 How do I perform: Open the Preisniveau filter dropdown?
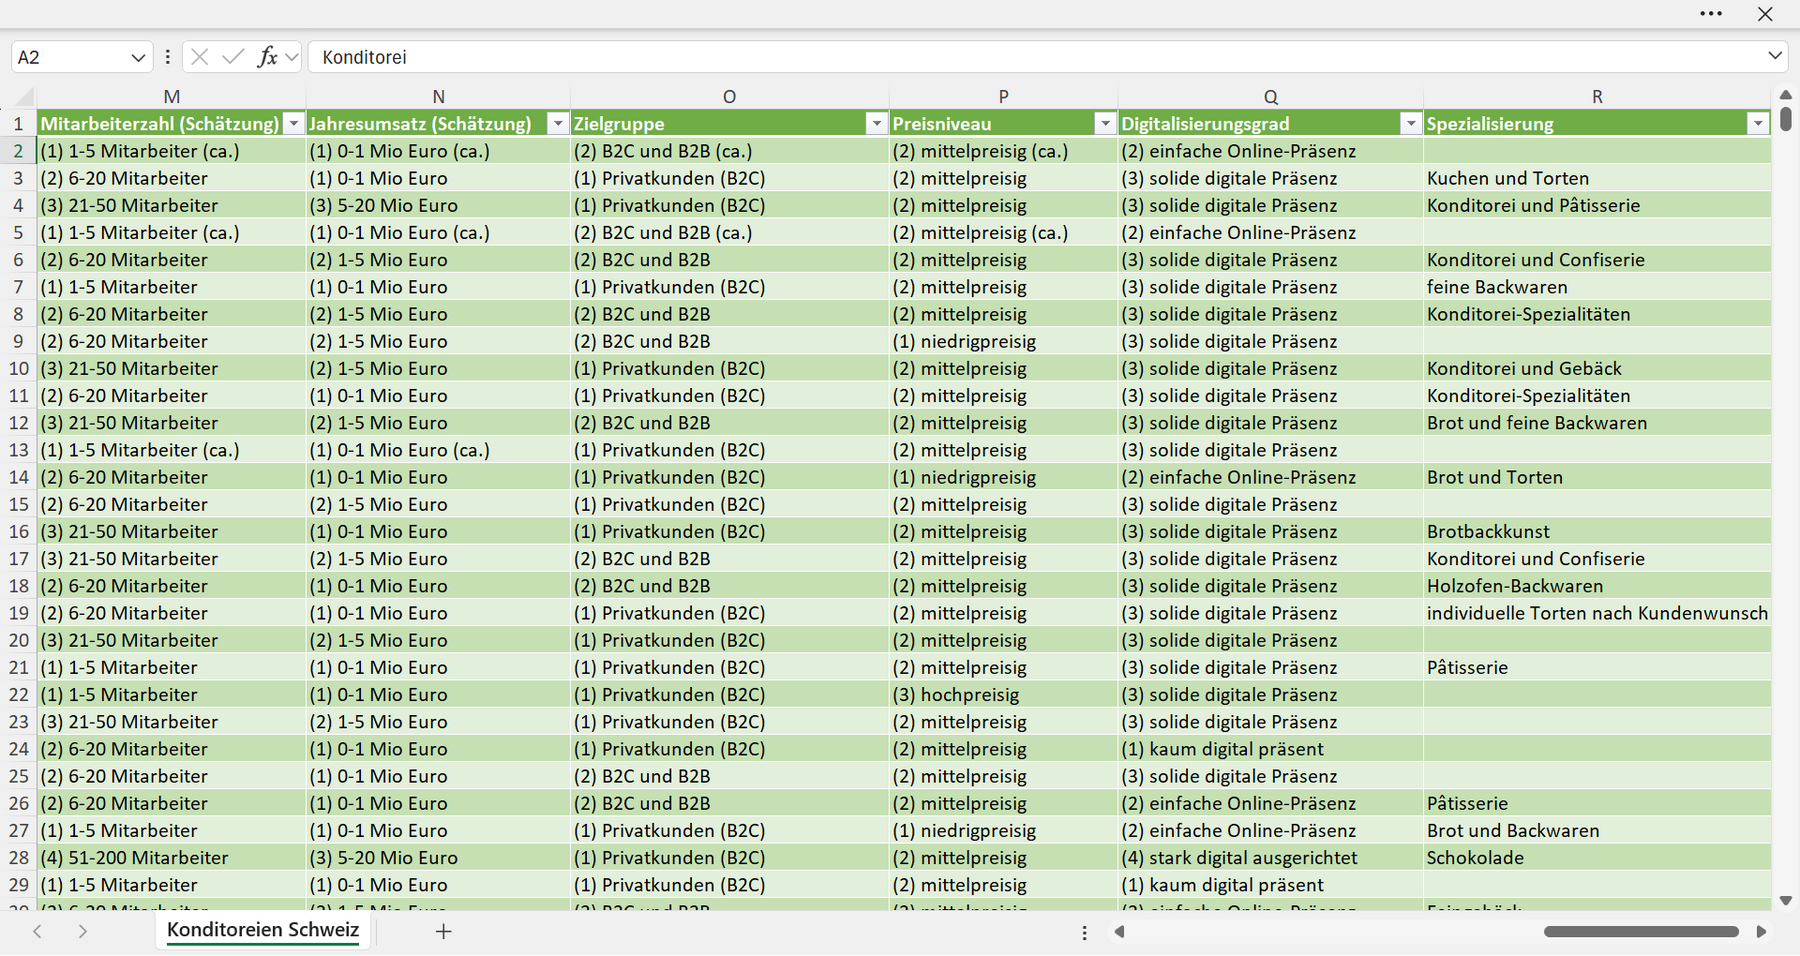(x=1105, y=124)
